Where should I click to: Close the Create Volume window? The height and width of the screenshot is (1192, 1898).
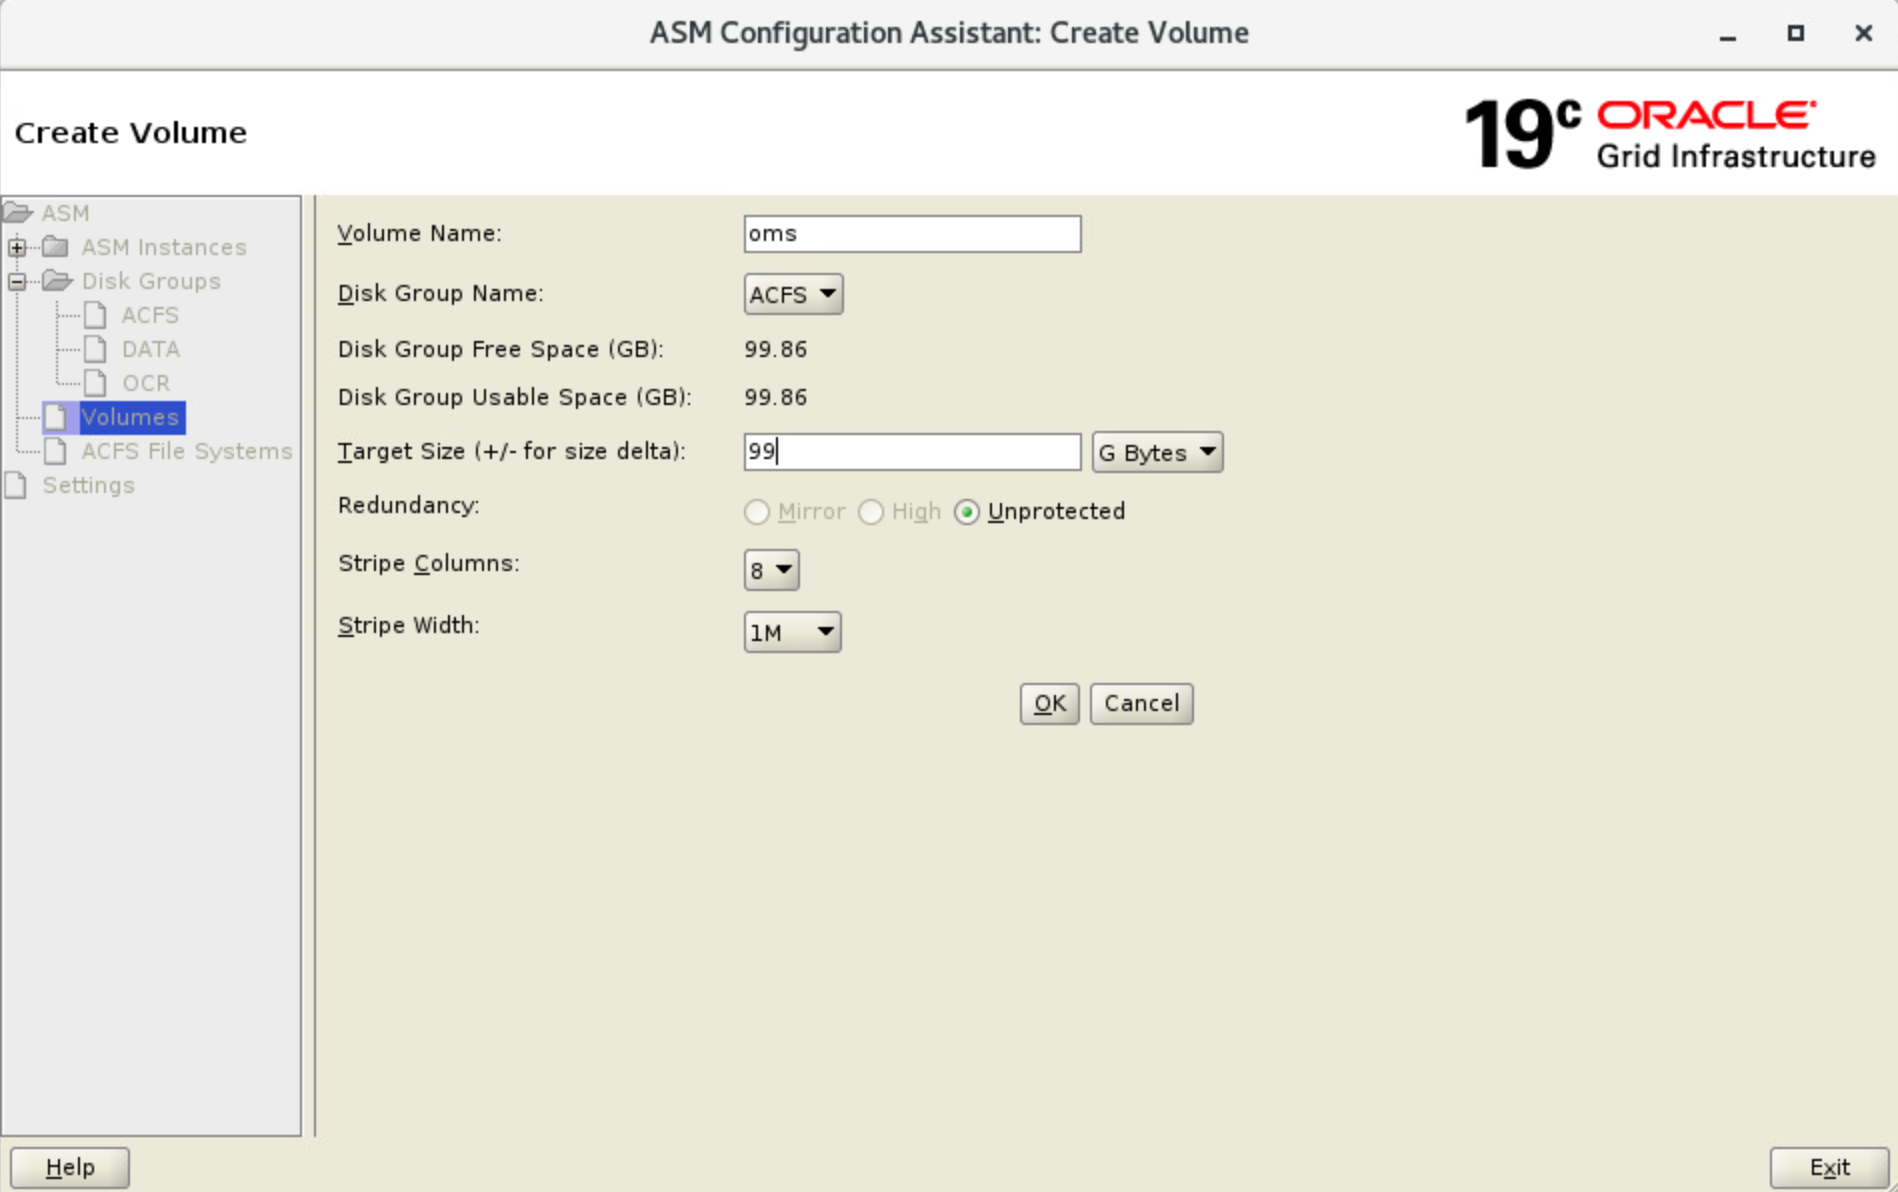tap(1863, 33)
